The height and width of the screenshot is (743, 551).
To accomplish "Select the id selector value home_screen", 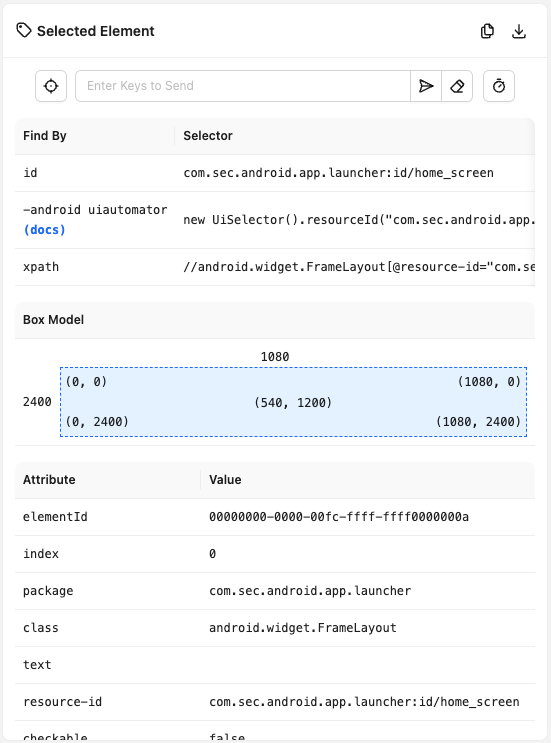I will point(338,173).
